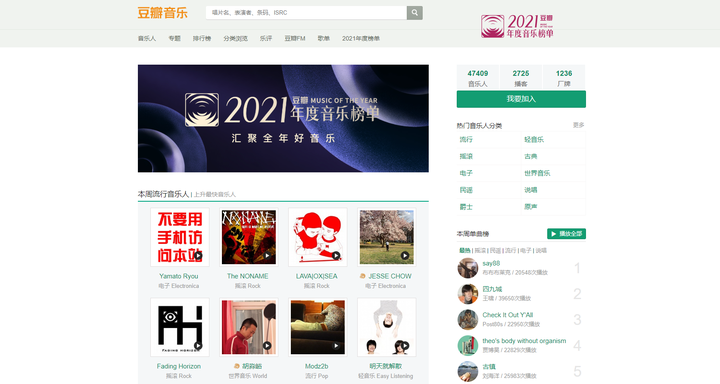
Task: Open the Yamato Ryou artist link
Action: tap(179, 277)
